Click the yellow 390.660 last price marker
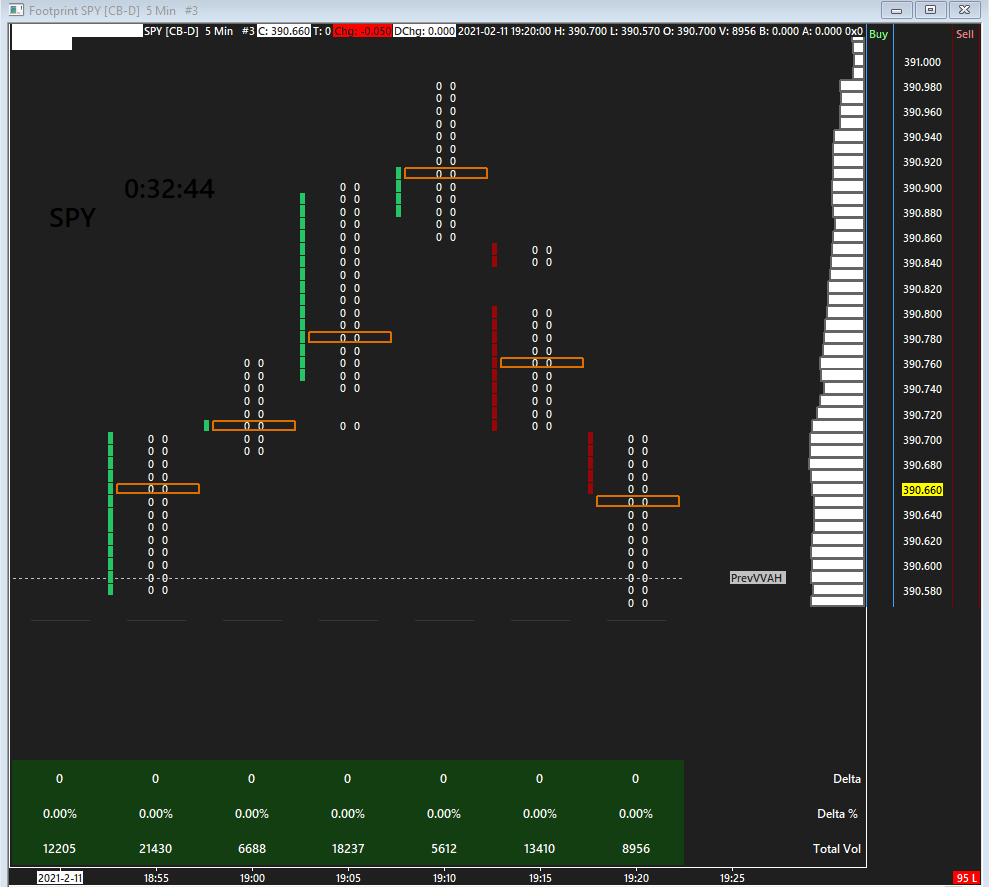This screenshot has height=887, width=990. [x=922, y=490]
